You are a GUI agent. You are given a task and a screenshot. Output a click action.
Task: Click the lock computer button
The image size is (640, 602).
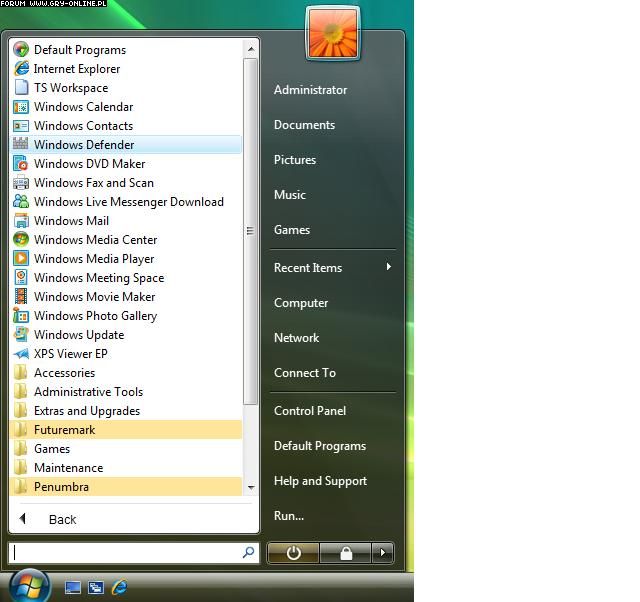pos(345,553)
